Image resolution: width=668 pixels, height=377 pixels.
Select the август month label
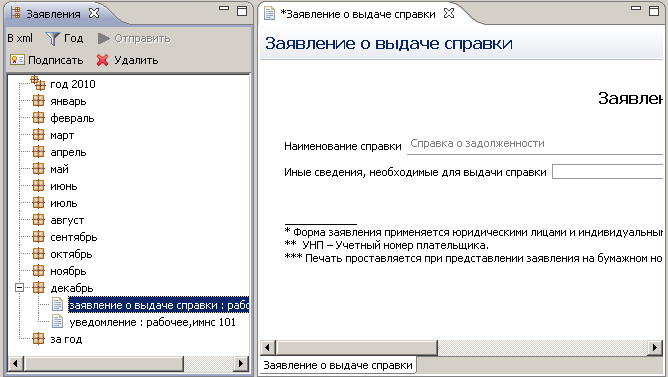coord(67,220)
